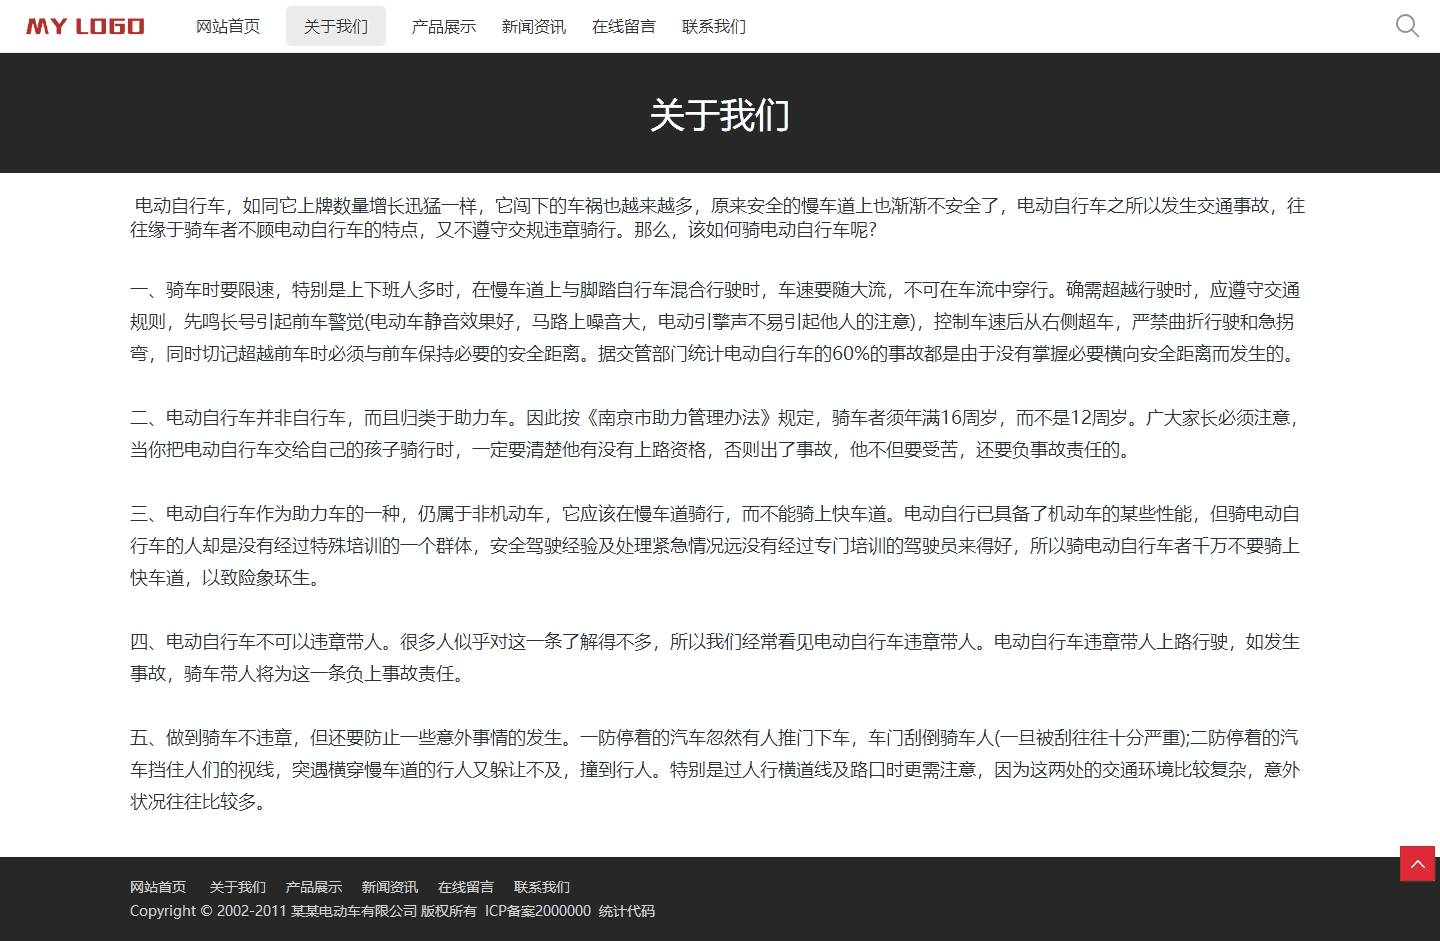Select the 关于我们 tab in the top navigation
This screenshot has width=1440, height=941.
[336, 26]
